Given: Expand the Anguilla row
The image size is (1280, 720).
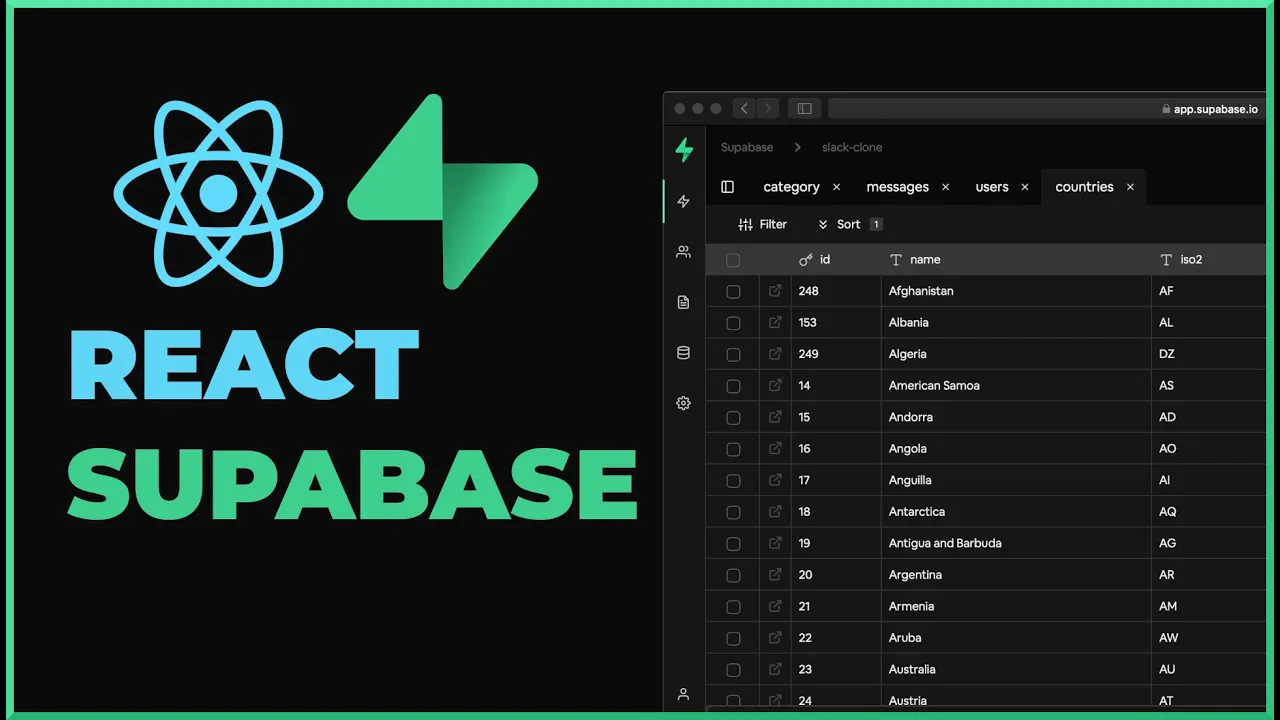Looking at the screenshot, I should coord(775,480).
